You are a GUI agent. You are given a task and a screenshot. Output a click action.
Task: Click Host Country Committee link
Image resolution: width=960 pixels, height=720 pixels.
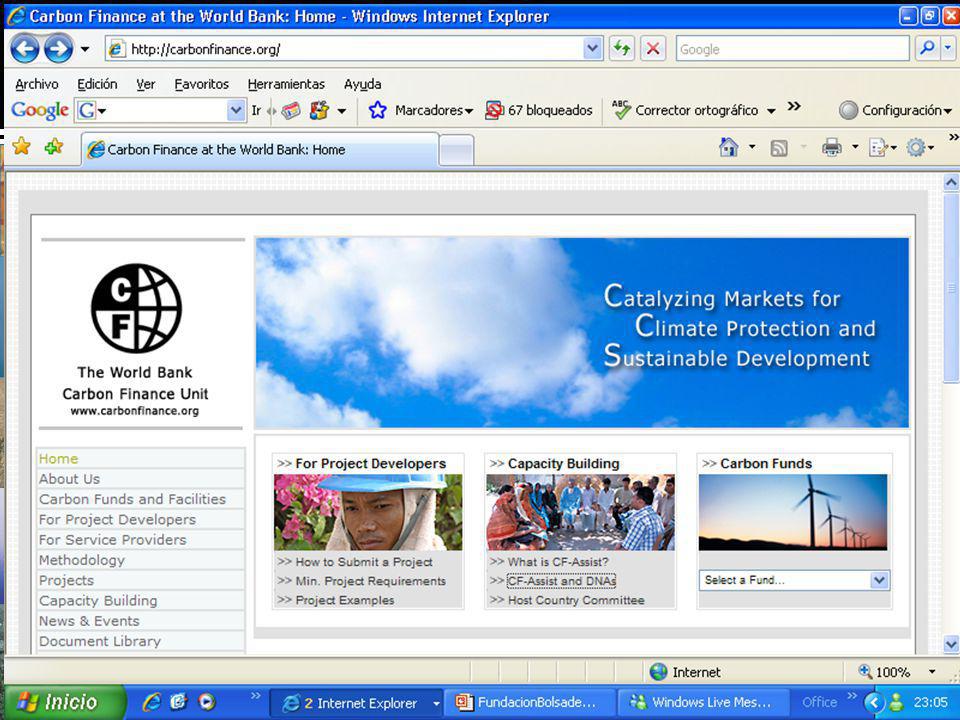click(576, 600)
